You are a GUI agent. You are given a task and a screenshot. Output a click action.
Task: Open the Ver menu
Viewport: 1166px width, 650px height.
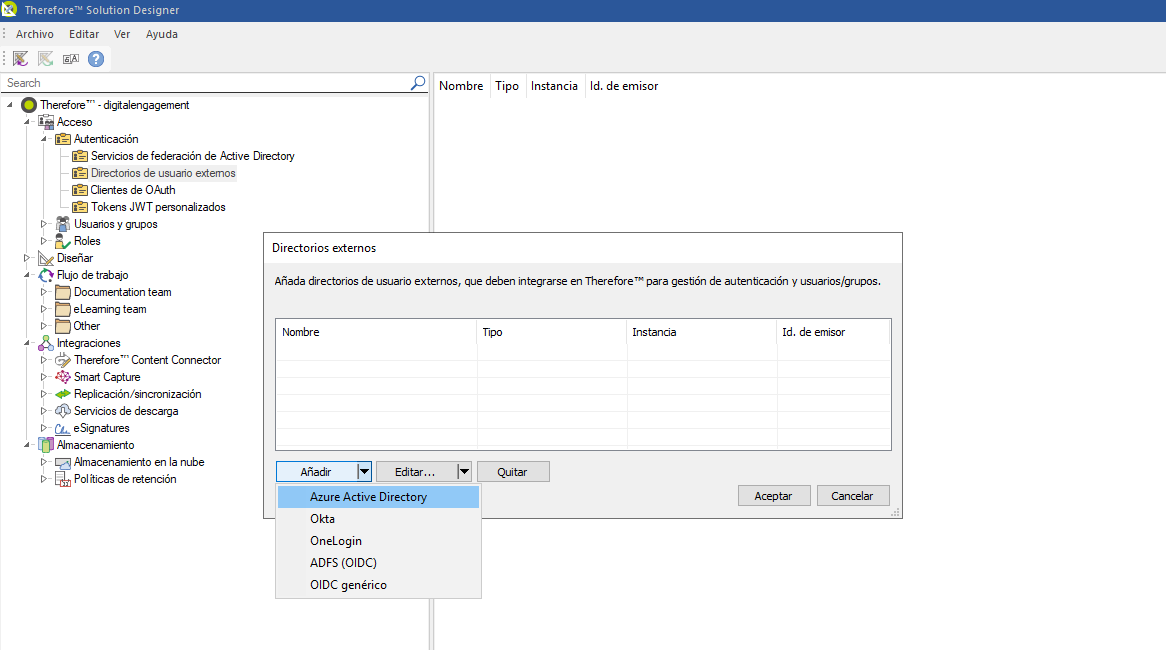(x=122, y=34)
